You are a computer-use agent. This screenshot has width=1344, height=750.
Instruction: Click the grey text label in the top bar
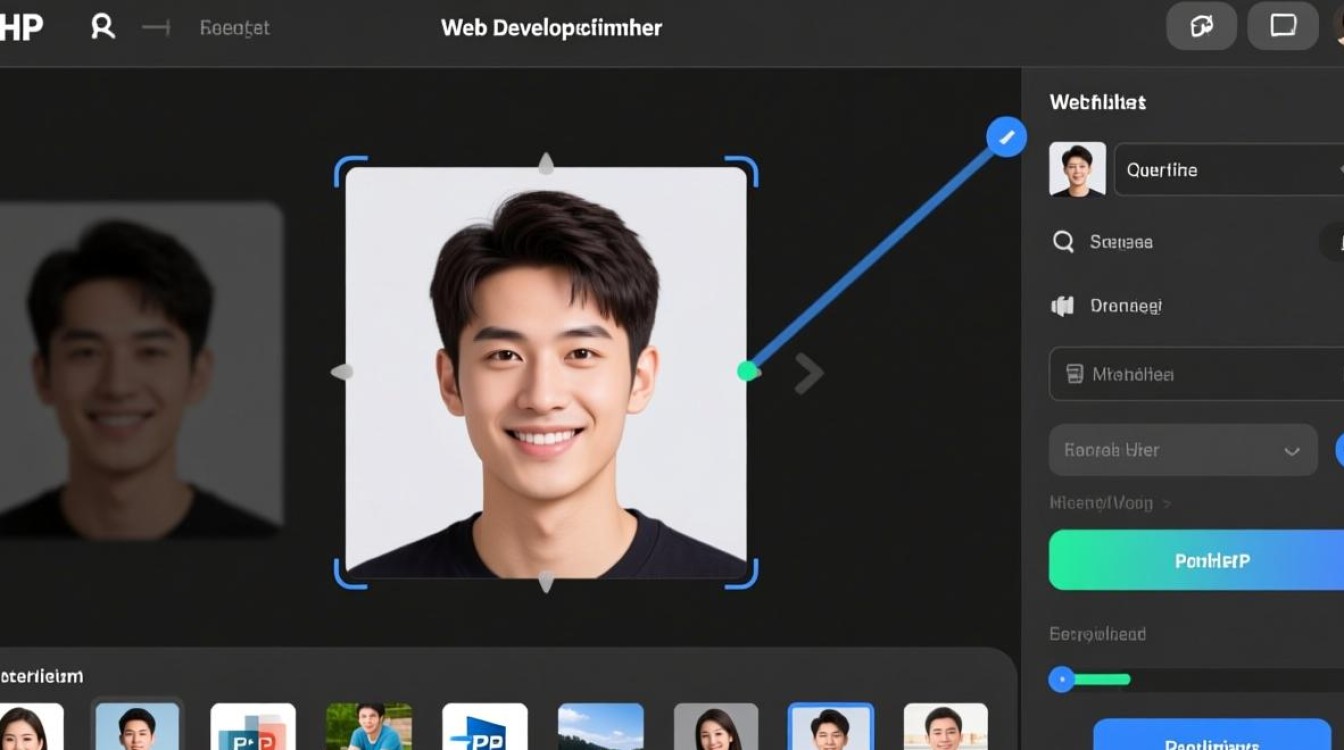(235, 27)
